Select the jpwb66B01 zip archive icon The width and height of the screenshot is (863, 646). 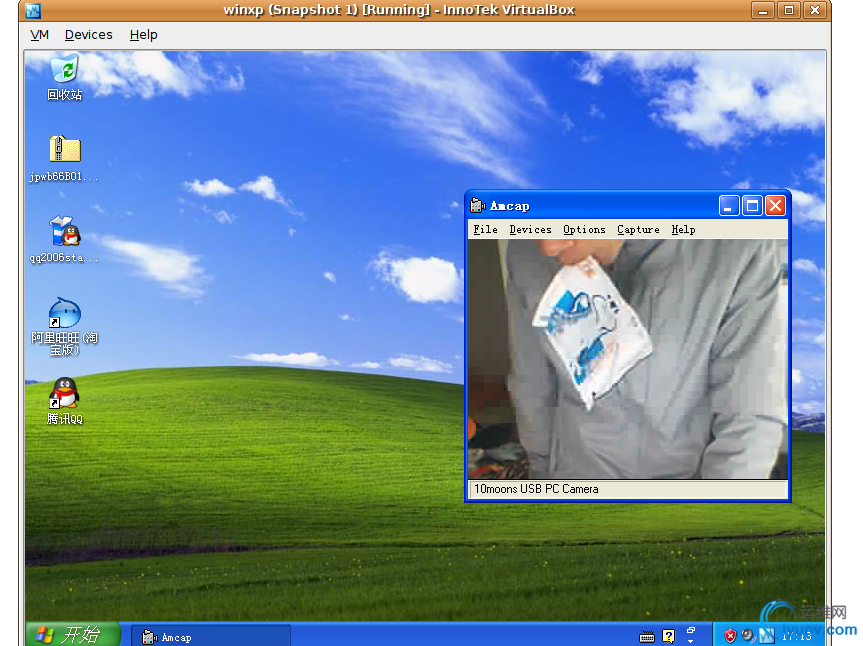(x=65, y=149)
